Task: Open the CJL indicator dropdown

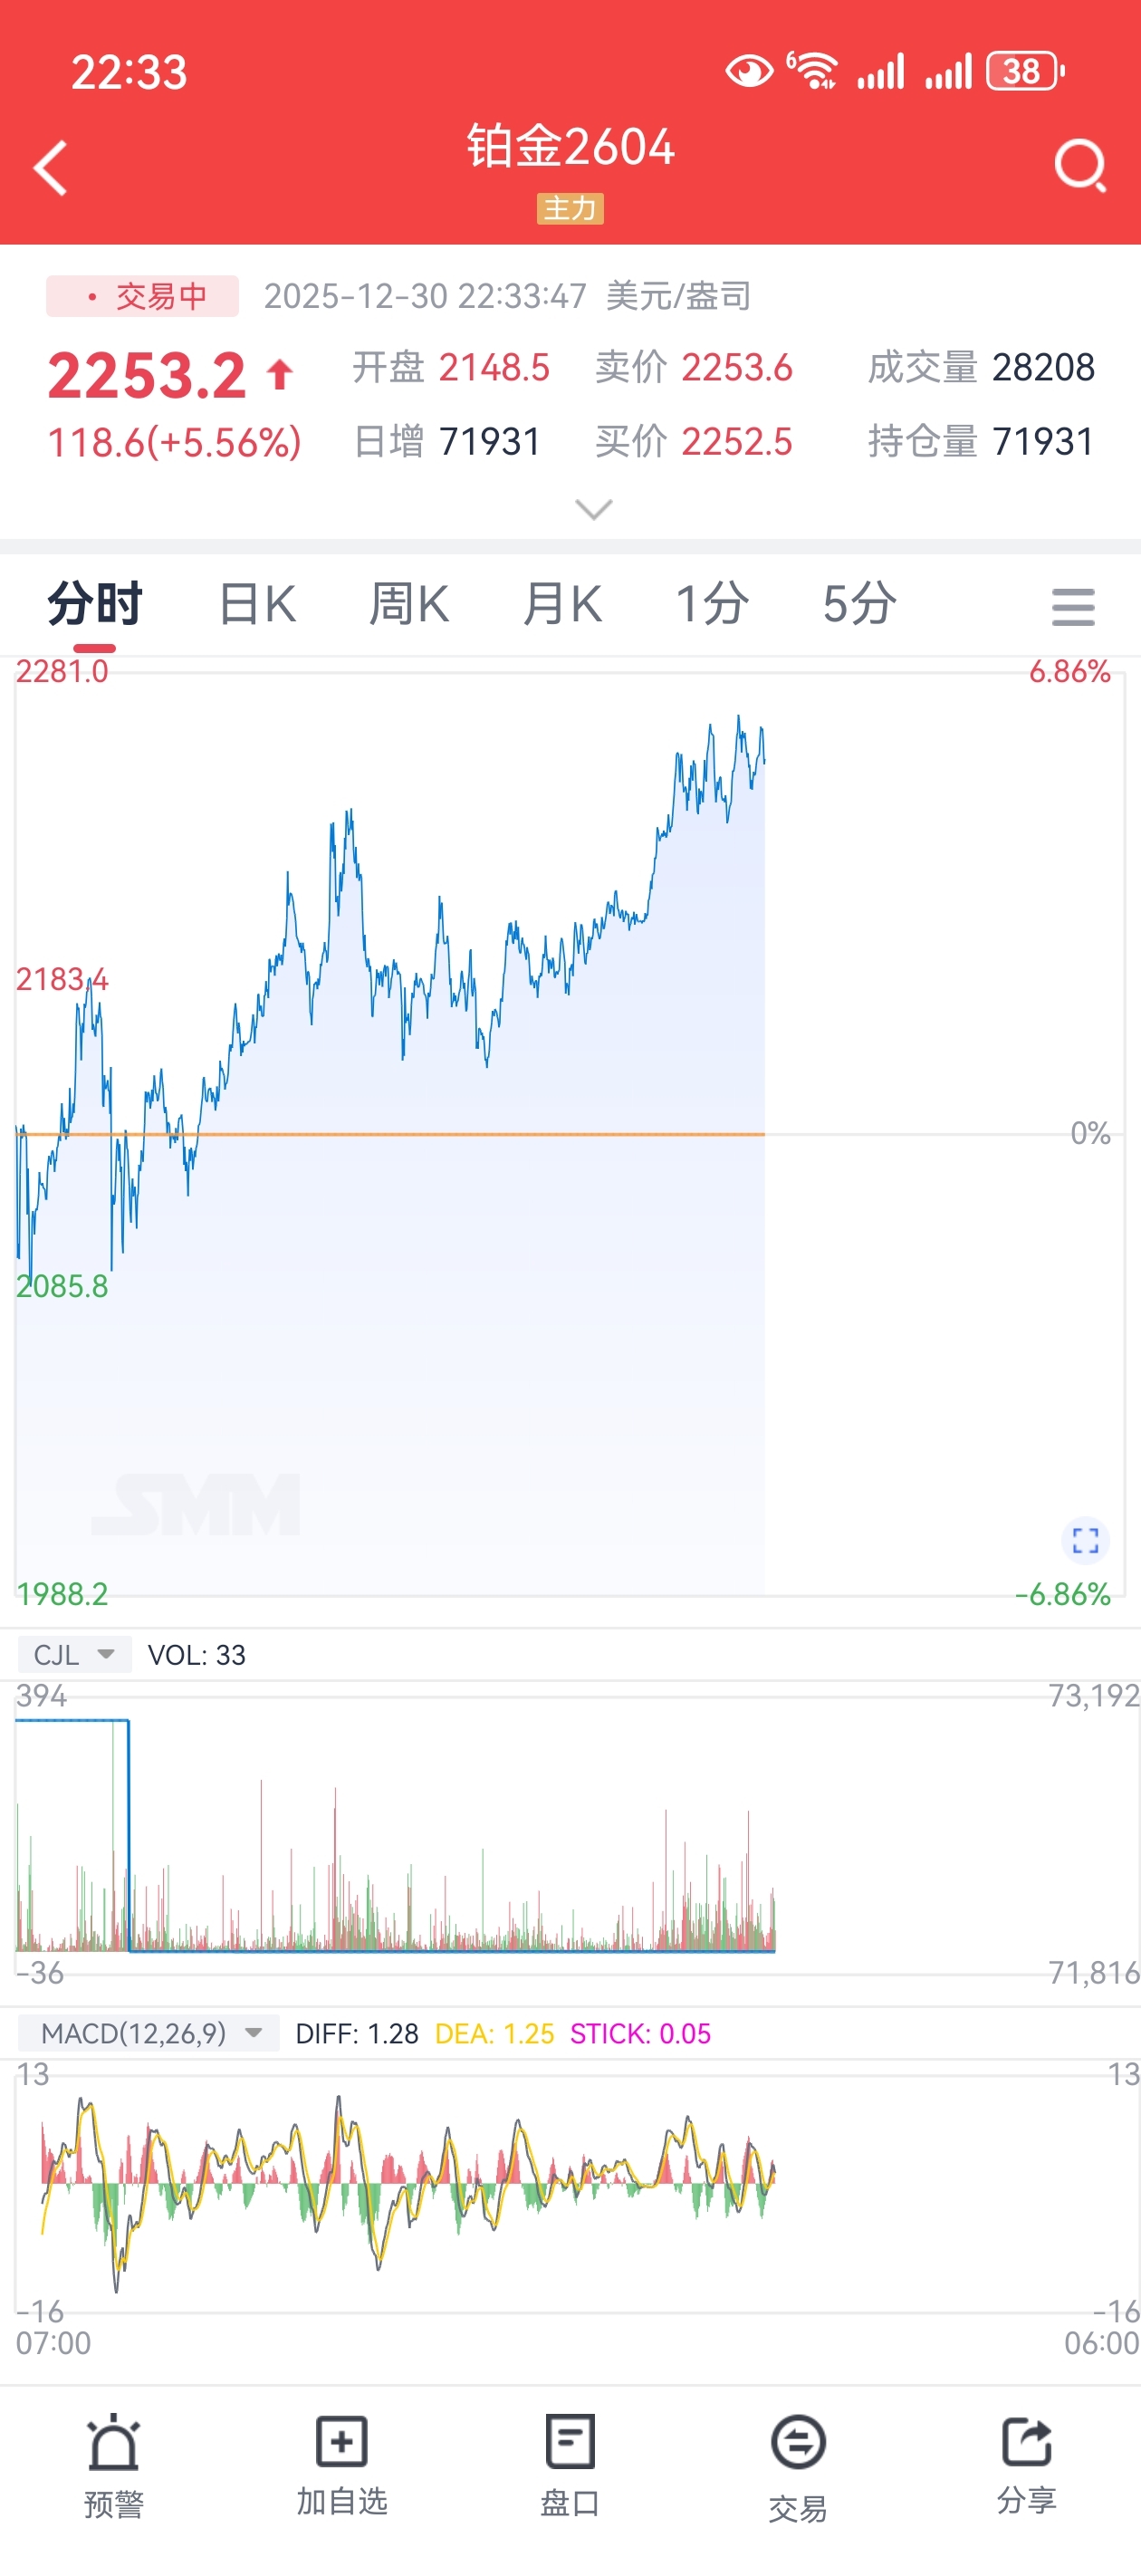Action: coord(75,1655)
